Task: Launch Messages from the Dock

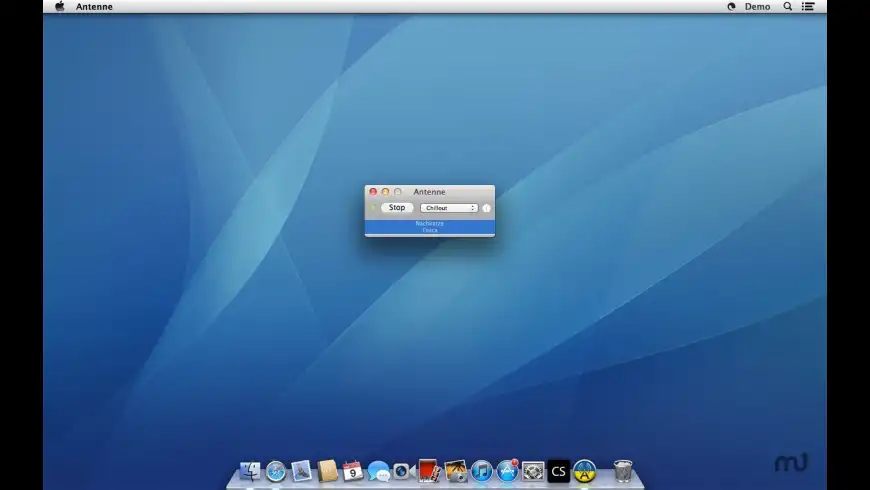Action: tap(378, 471)
